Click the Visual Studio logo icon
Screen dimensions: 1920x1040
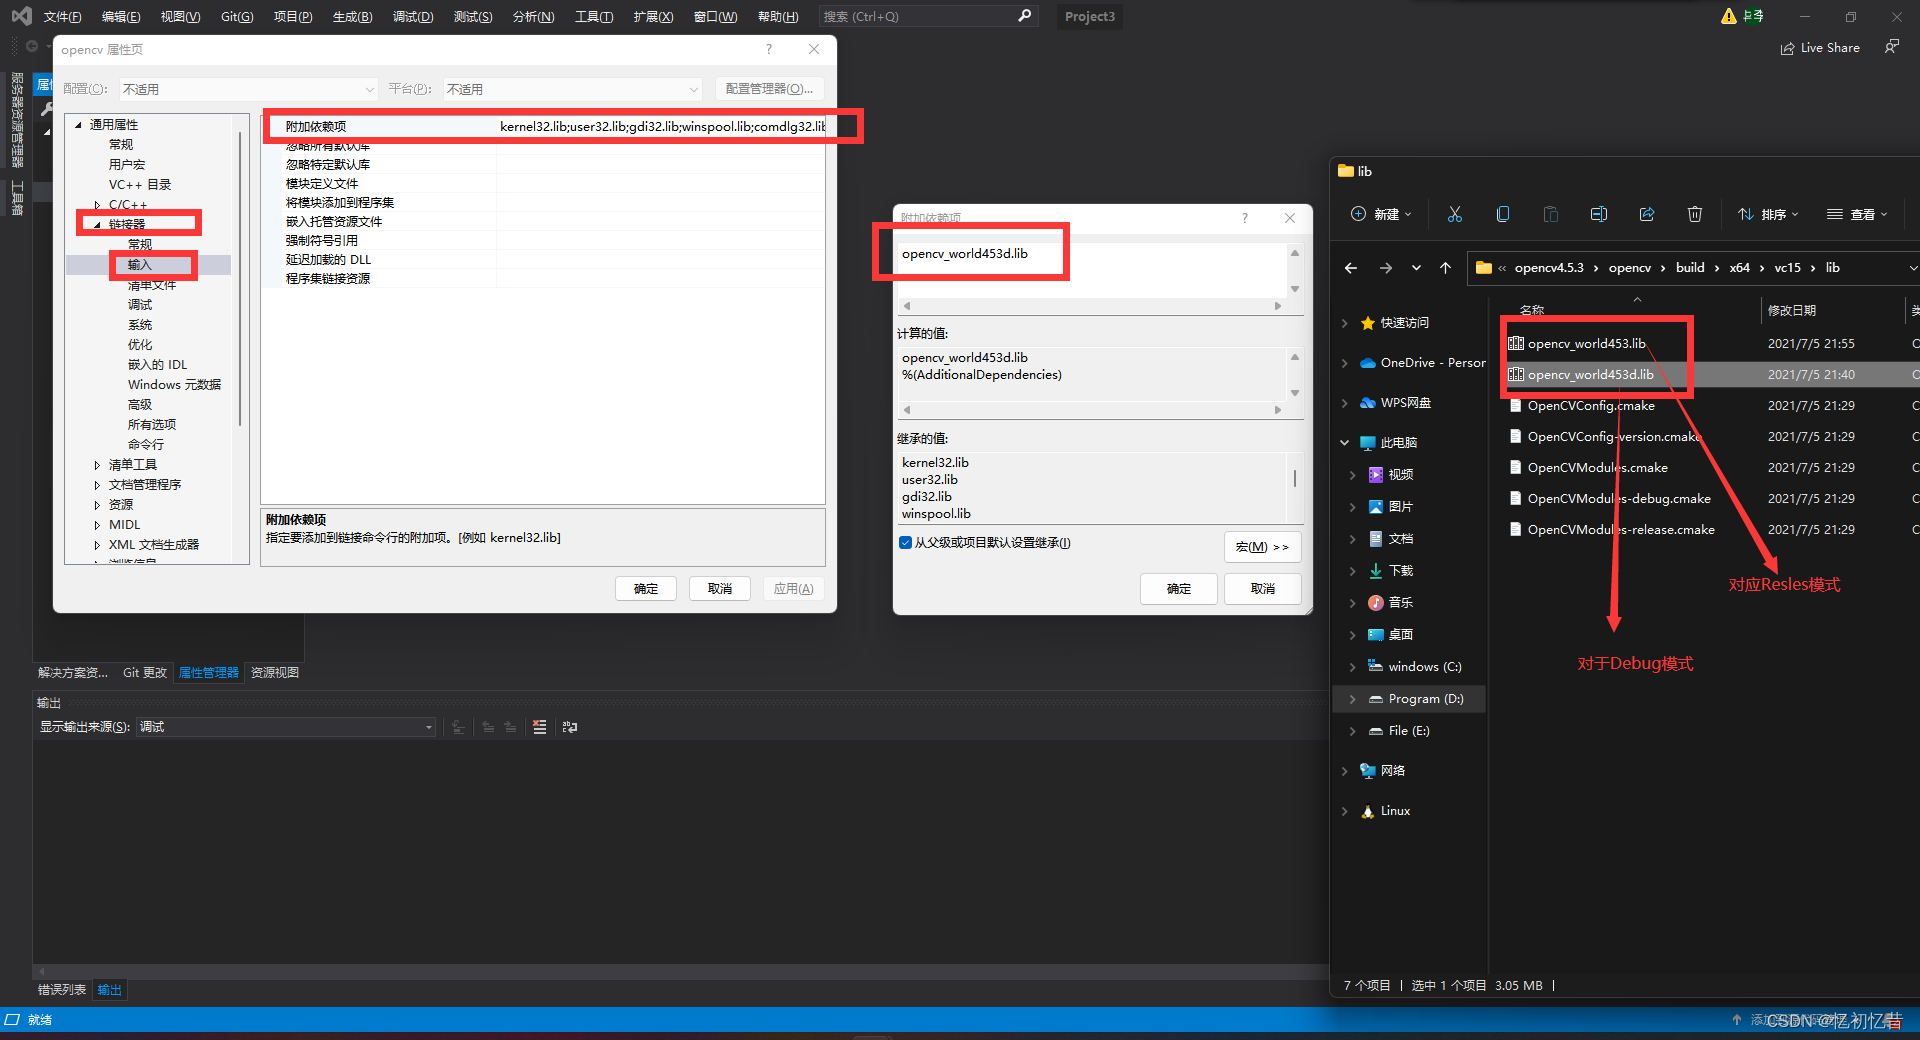20,16
